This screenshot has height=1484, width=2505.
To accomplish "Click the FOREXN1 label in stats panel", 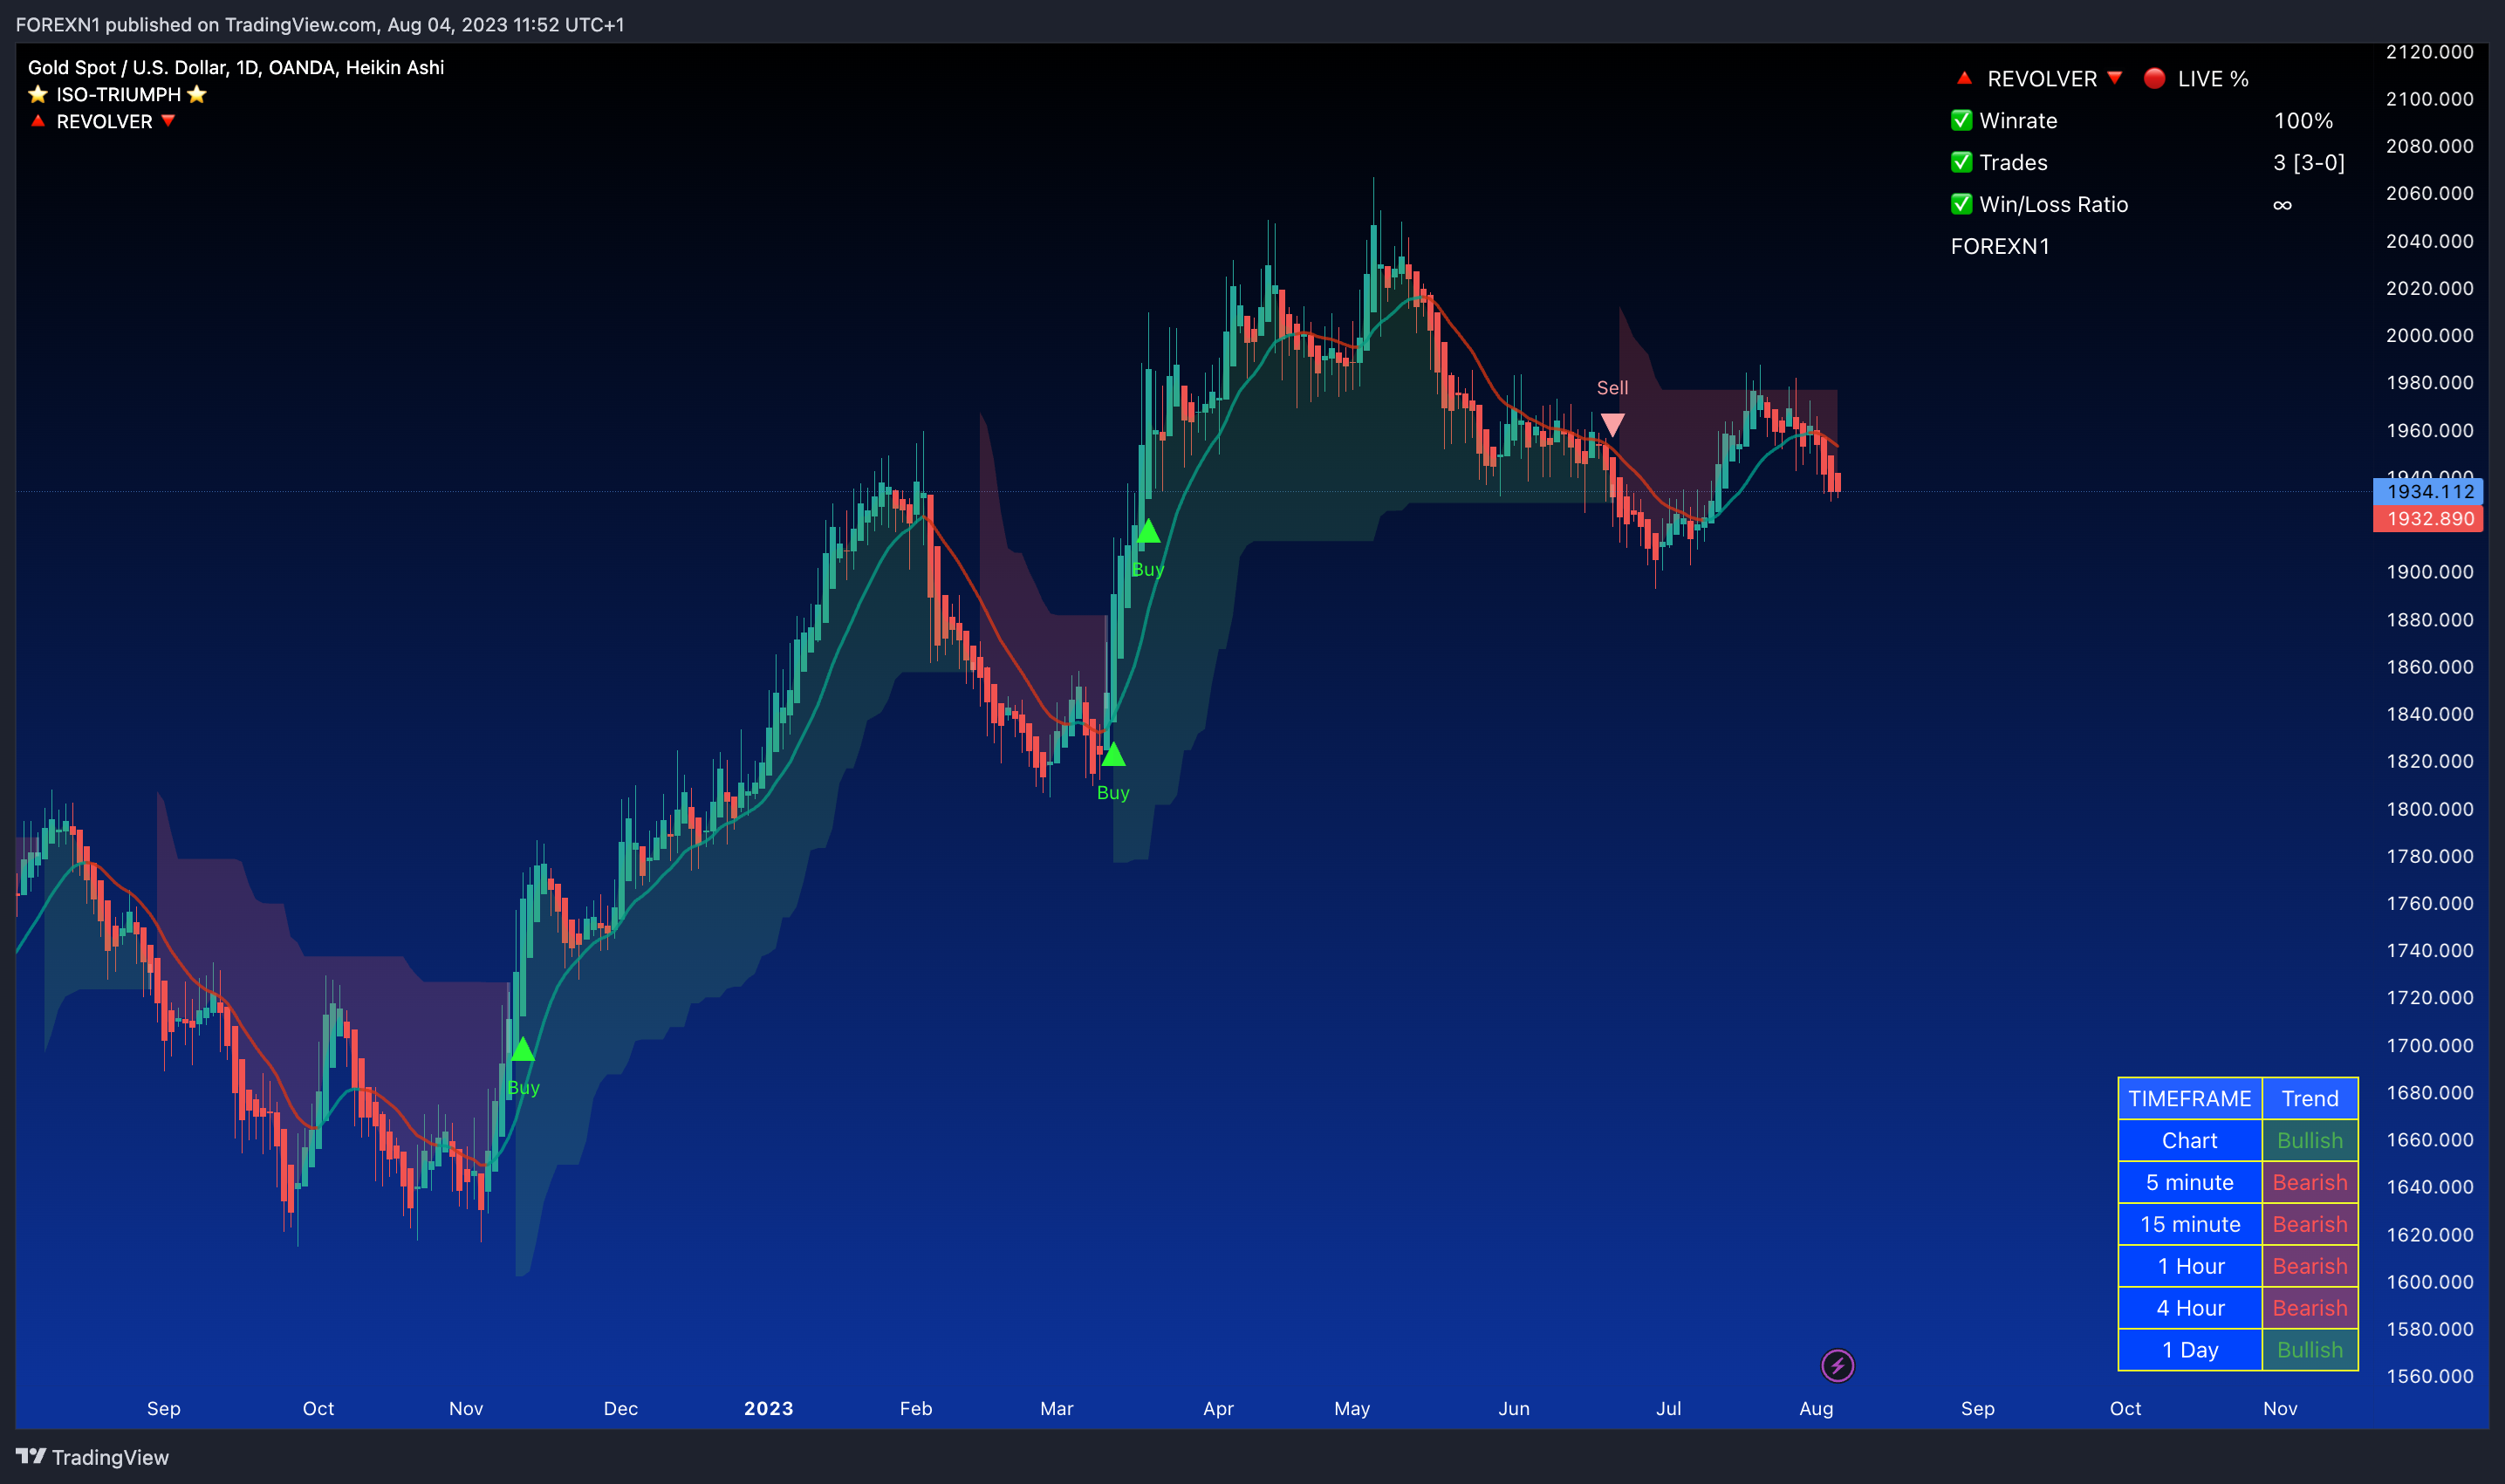I will click(x=2000, y=246).
